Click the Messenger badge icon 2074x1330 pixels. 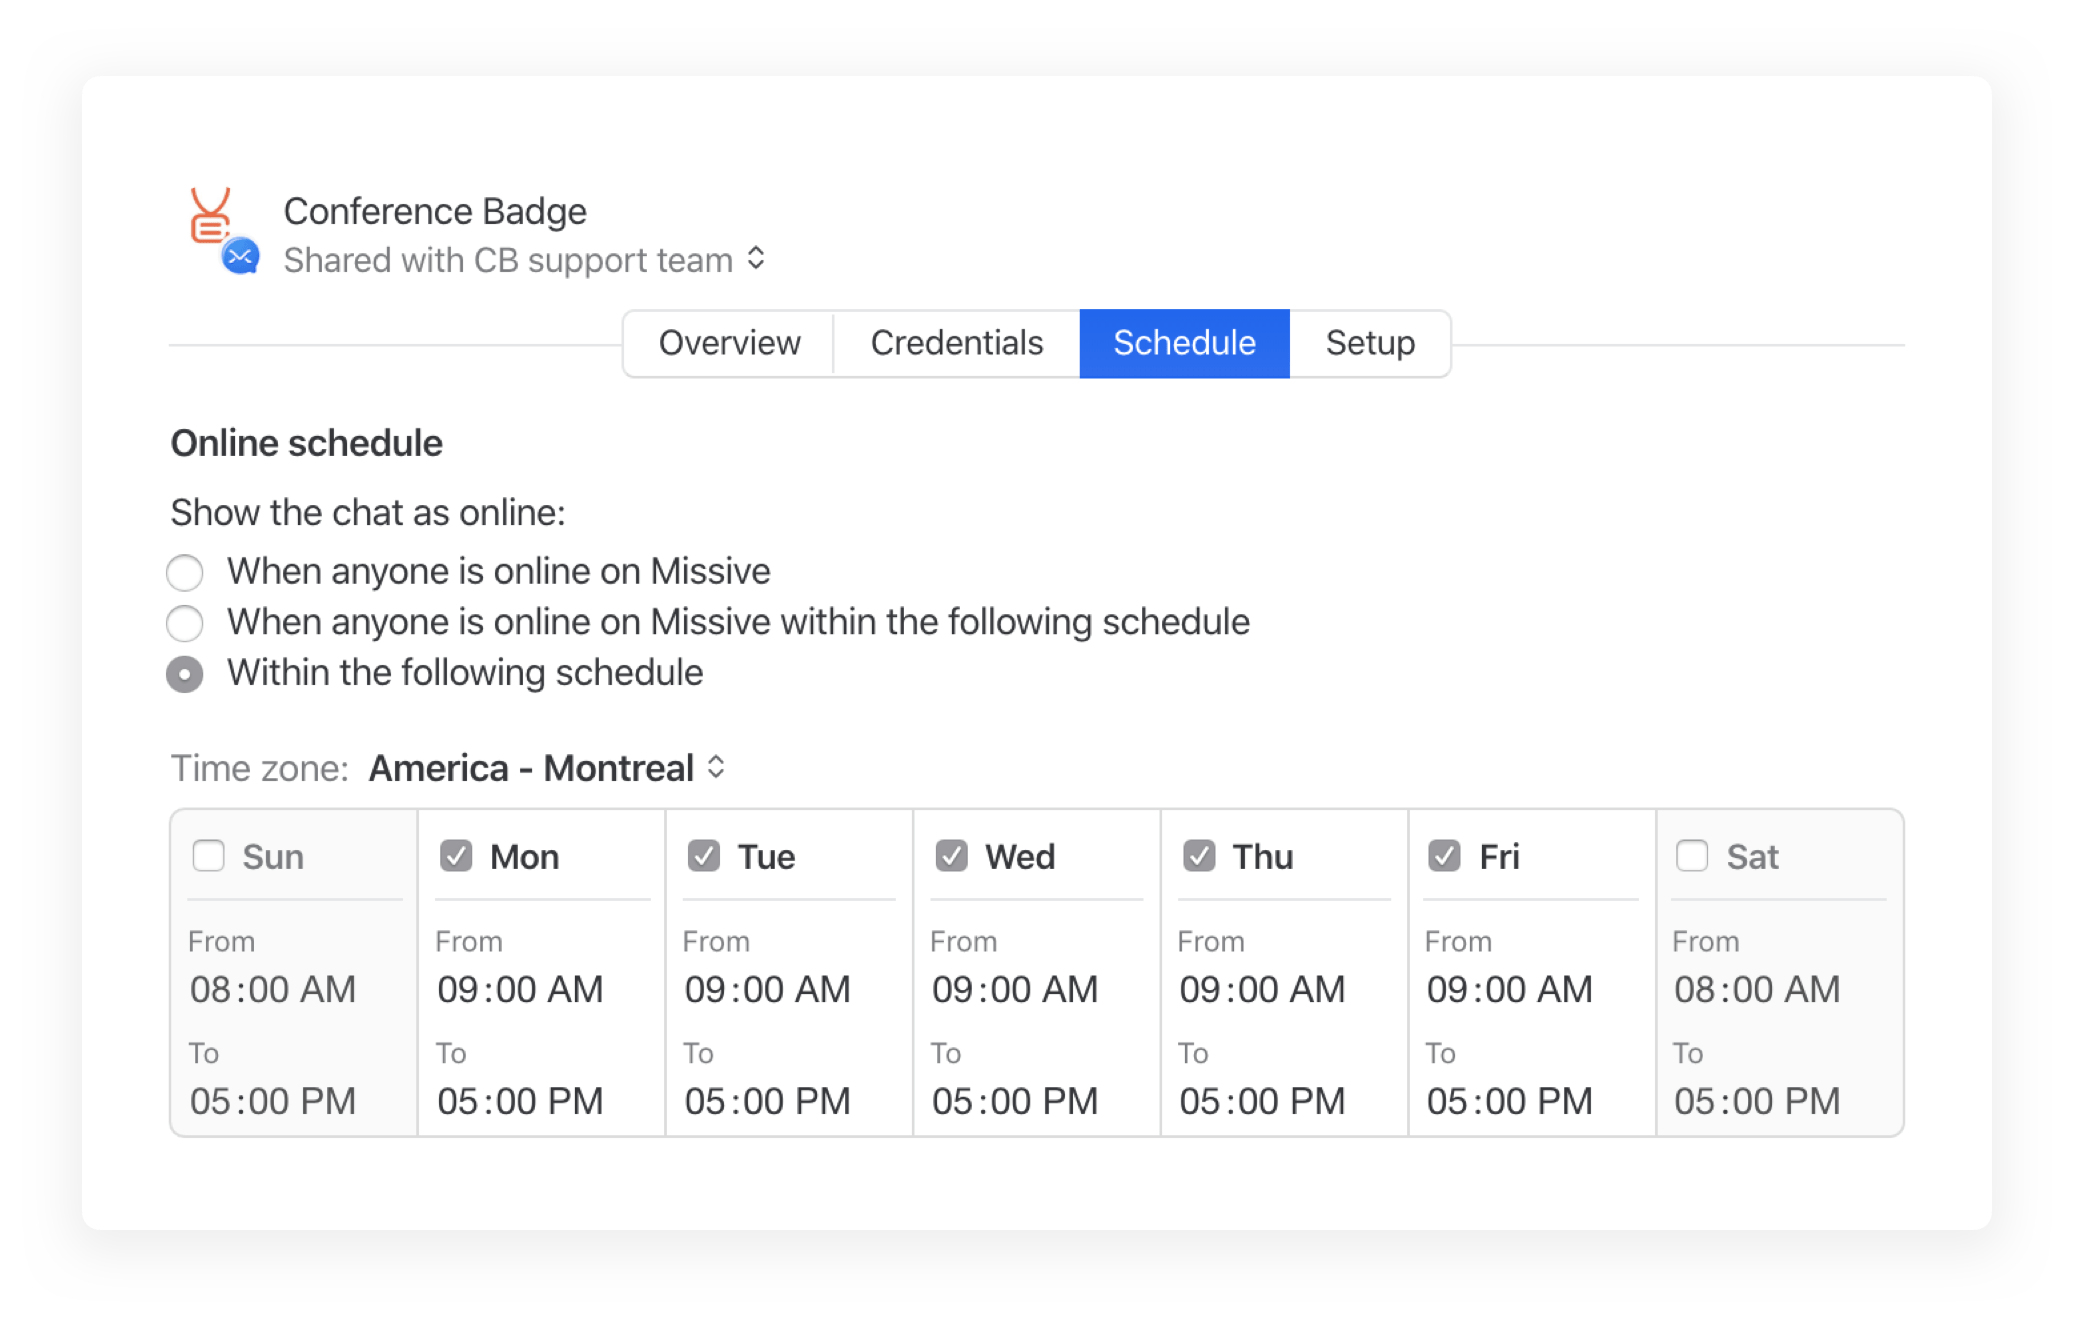point(239,258)
